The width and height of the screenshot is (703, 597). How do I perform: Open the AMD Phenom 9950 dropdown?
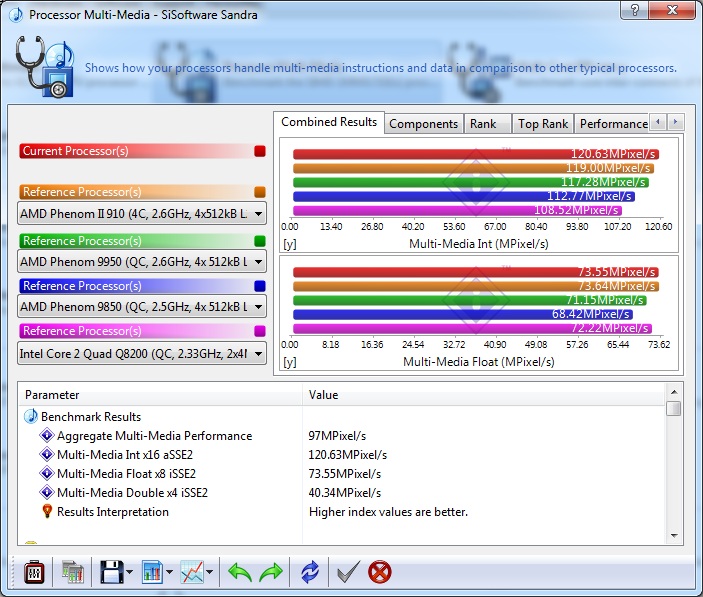click(x=142, y=262)
